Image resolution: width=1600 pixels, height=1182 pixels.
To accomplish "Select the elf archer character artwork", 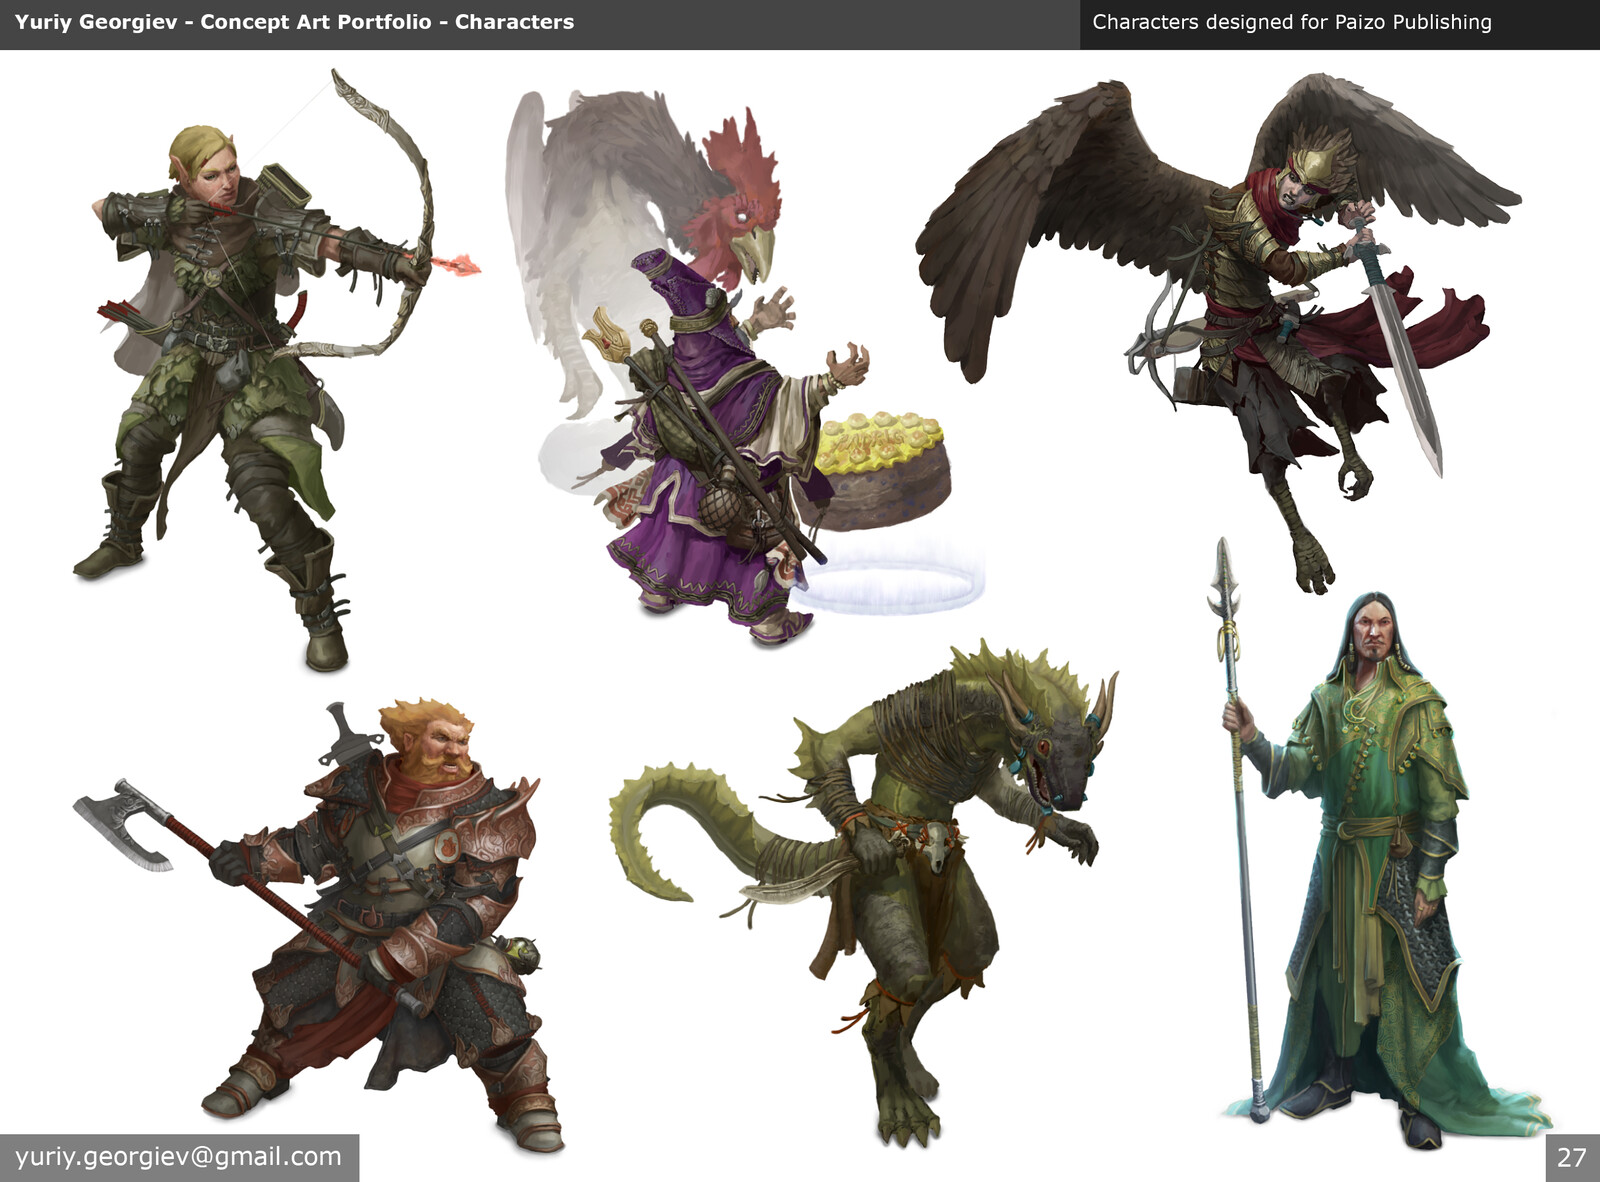I will pyautogui.click(x=277, y=370).
